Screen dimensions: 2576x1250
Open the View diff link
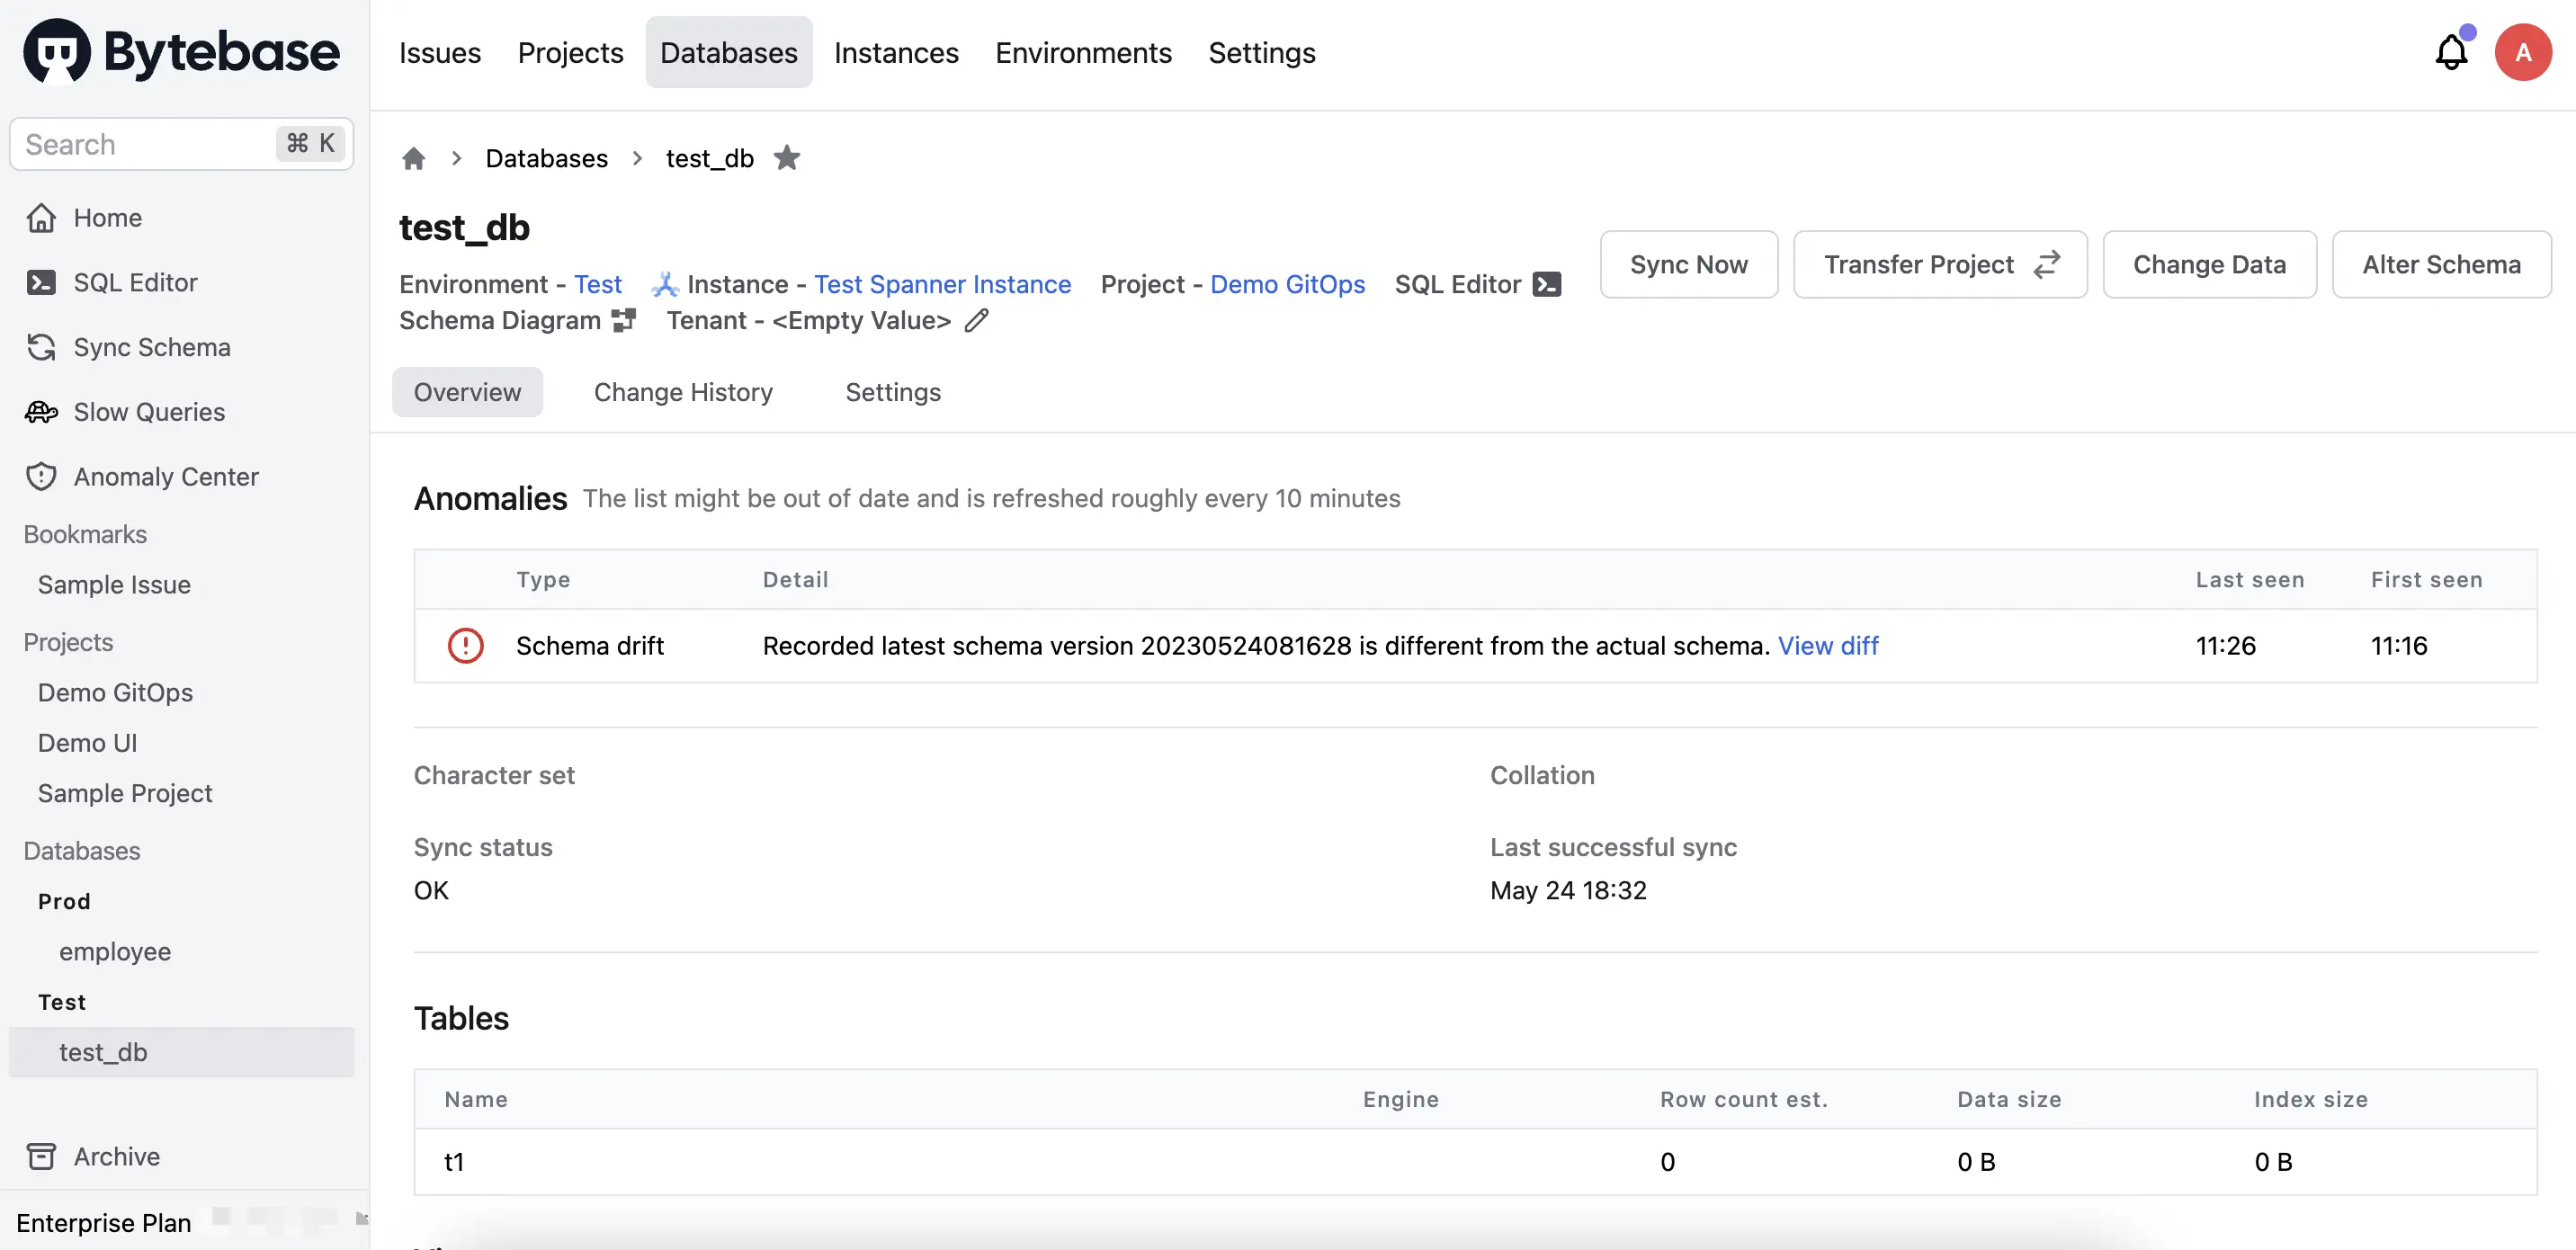pos(1827,645)
